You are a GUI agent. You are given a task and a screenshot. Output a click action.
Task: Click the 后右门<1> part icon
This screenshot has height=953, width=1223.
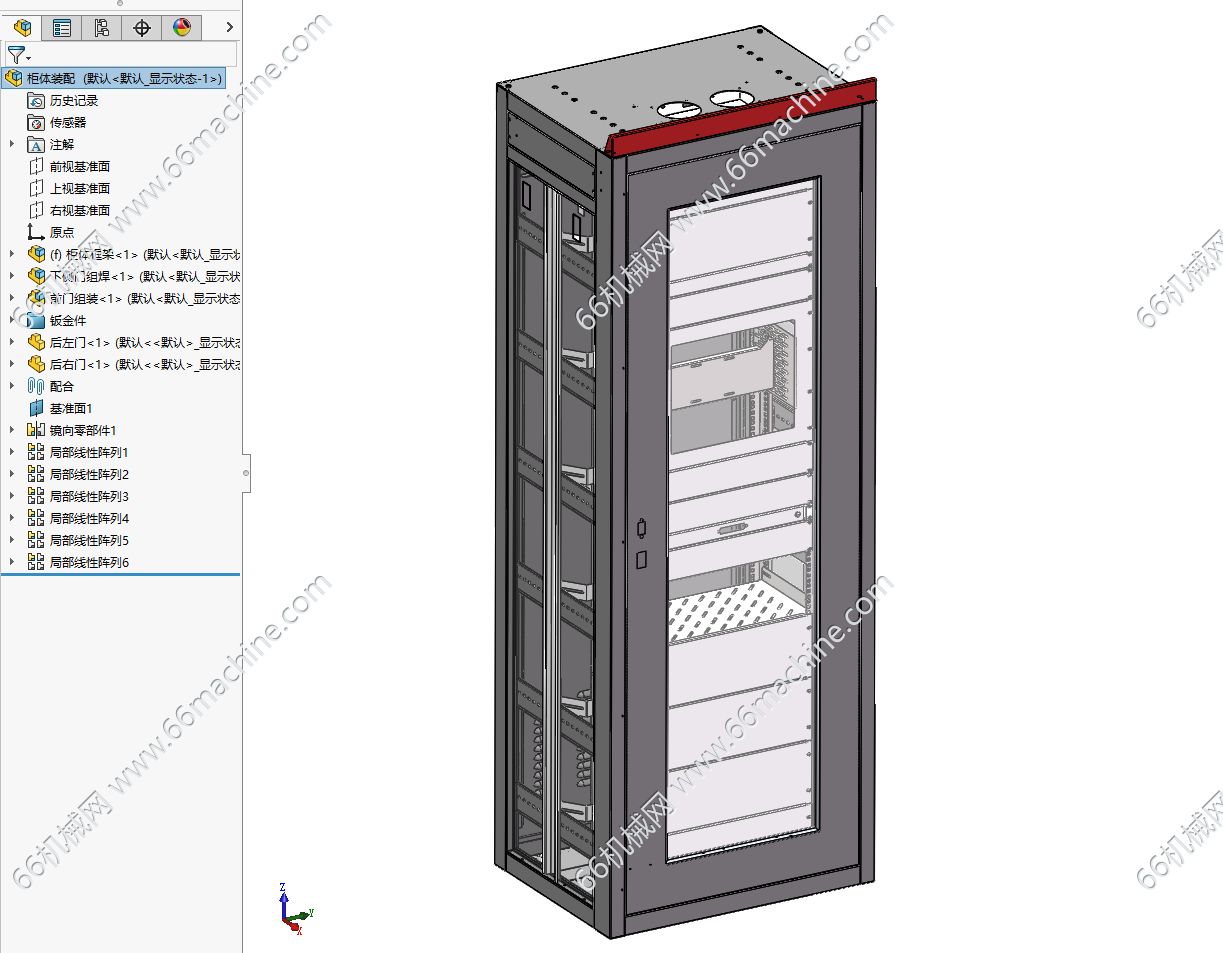click(x=36, y=364)
